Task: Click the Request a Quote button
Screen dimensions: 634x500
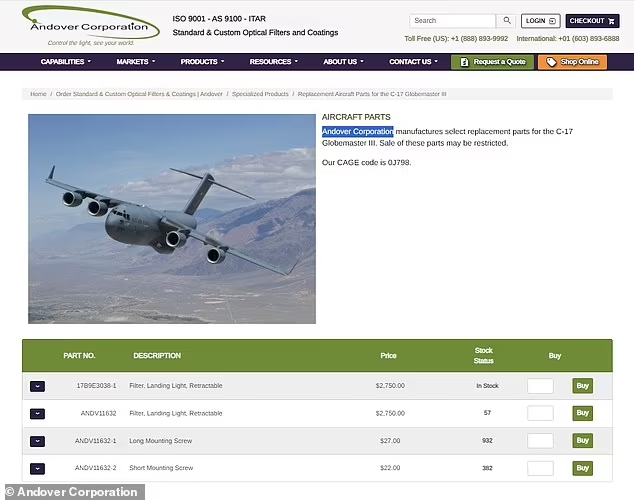Action: 492,62
